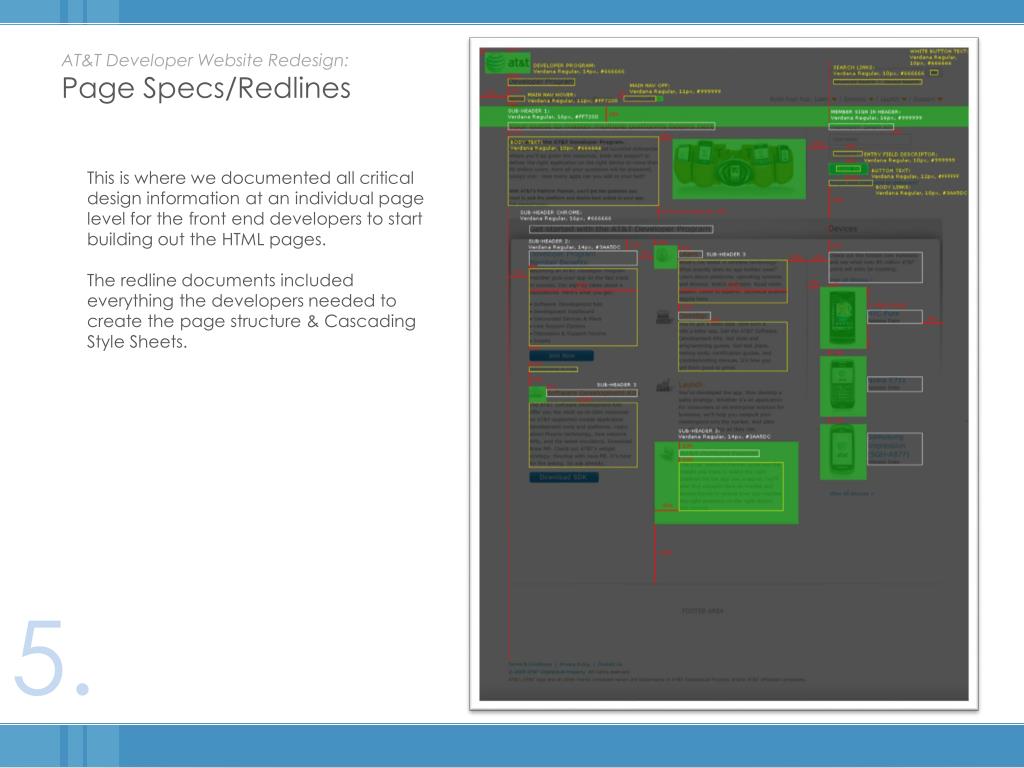Click the Join Now button in the mockup
1024x768 pixels.
coord(562,356)
